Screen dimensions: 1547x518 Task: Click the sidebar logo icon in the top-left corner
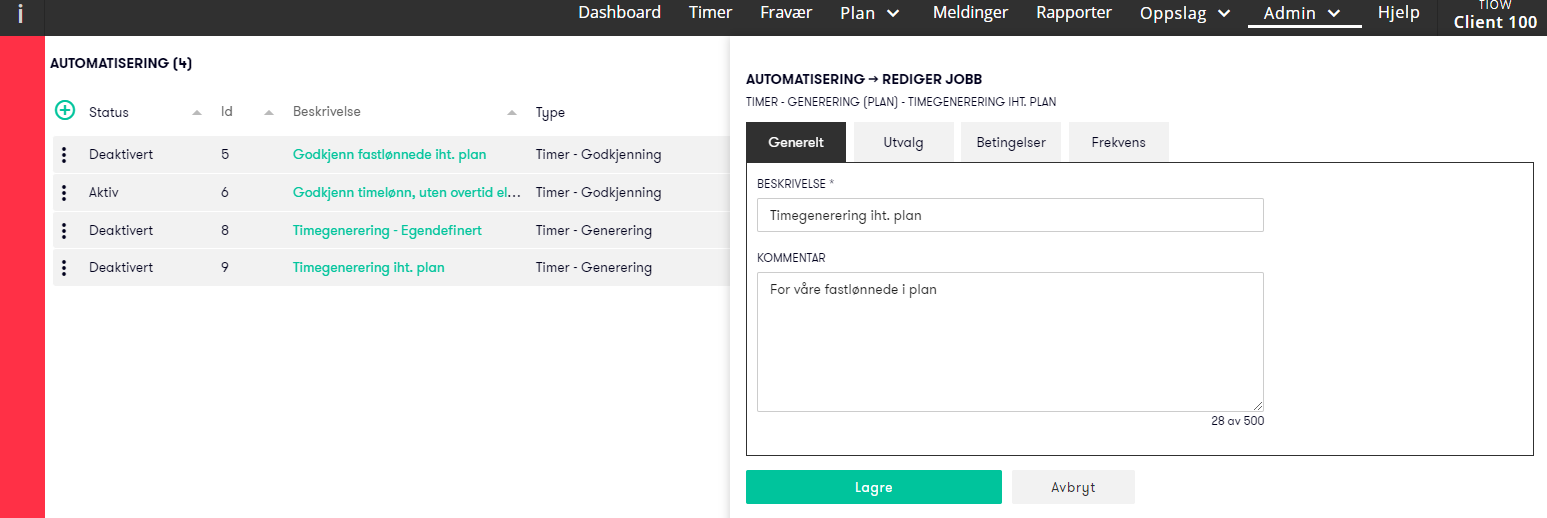point(21,15)
